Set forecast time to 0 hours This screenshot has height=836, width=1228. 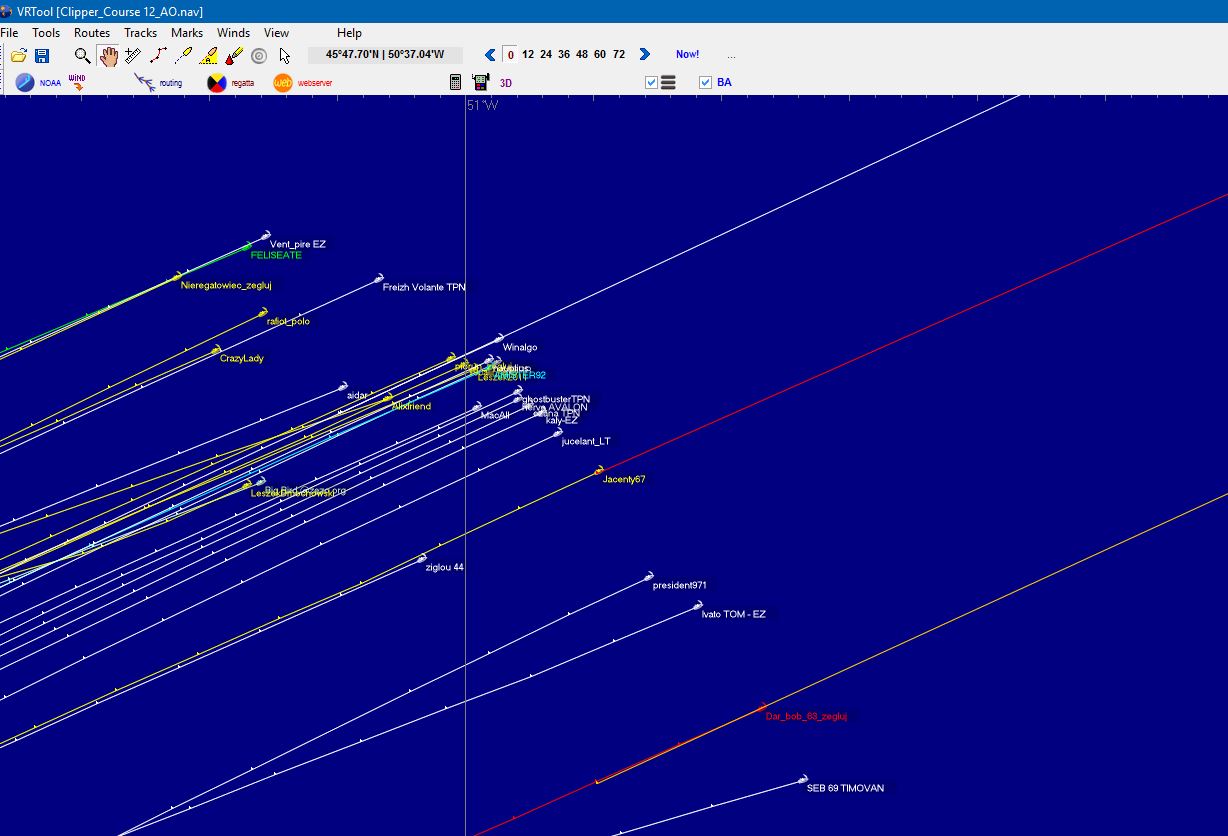coord(510,55)
